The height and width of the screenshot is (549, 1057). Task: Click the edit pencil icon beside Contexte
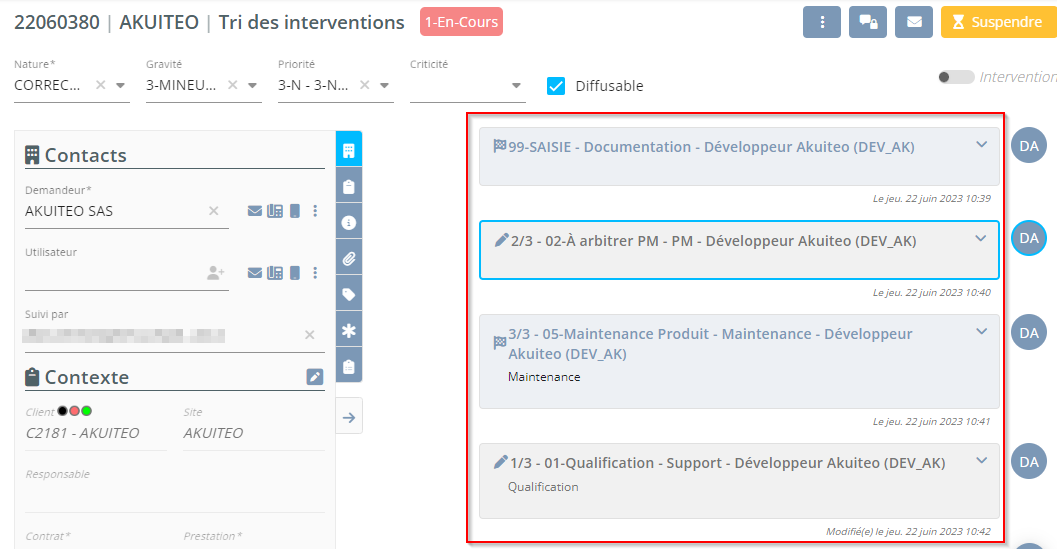pos(315,377)
